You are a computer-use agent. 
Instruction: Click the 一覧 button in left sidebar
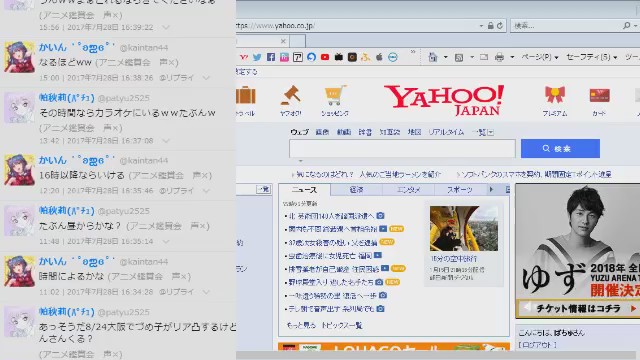[x=263, y=189]
